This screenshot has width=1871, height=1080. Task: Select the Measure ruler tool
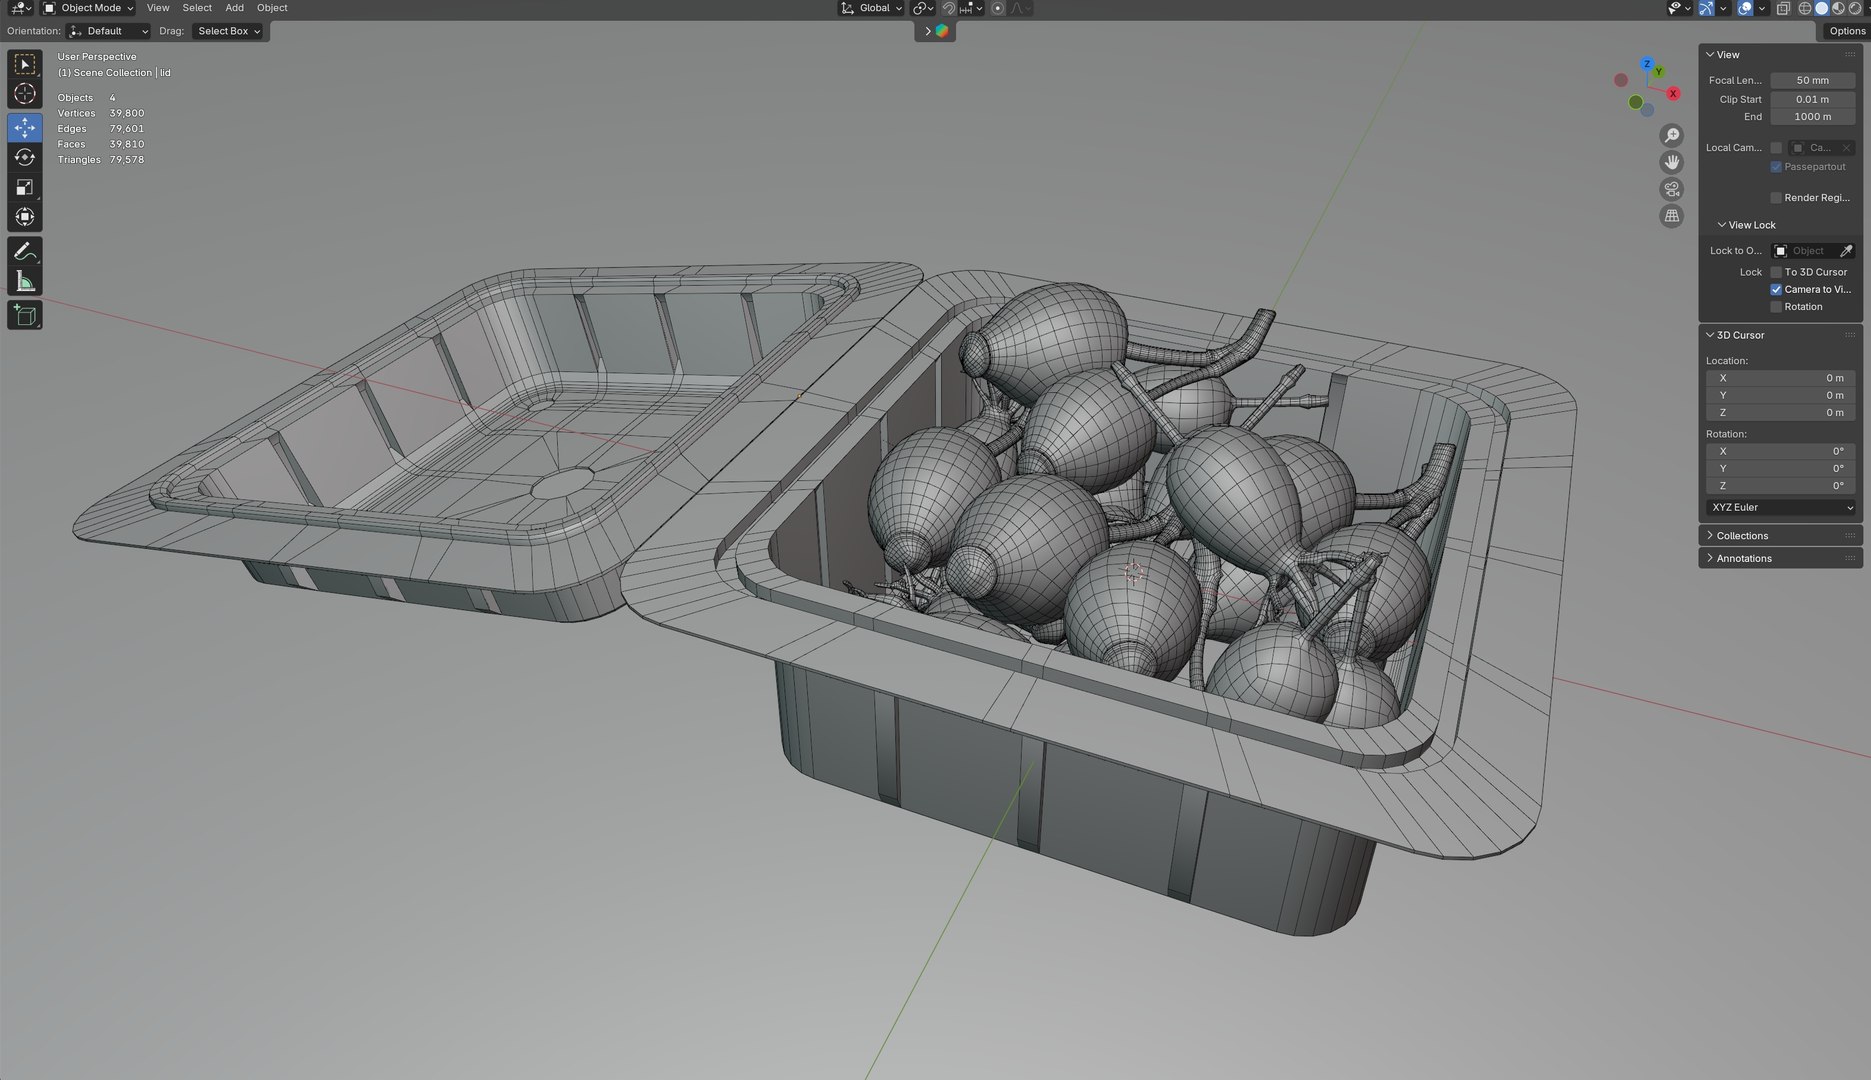tap(25, 281)
